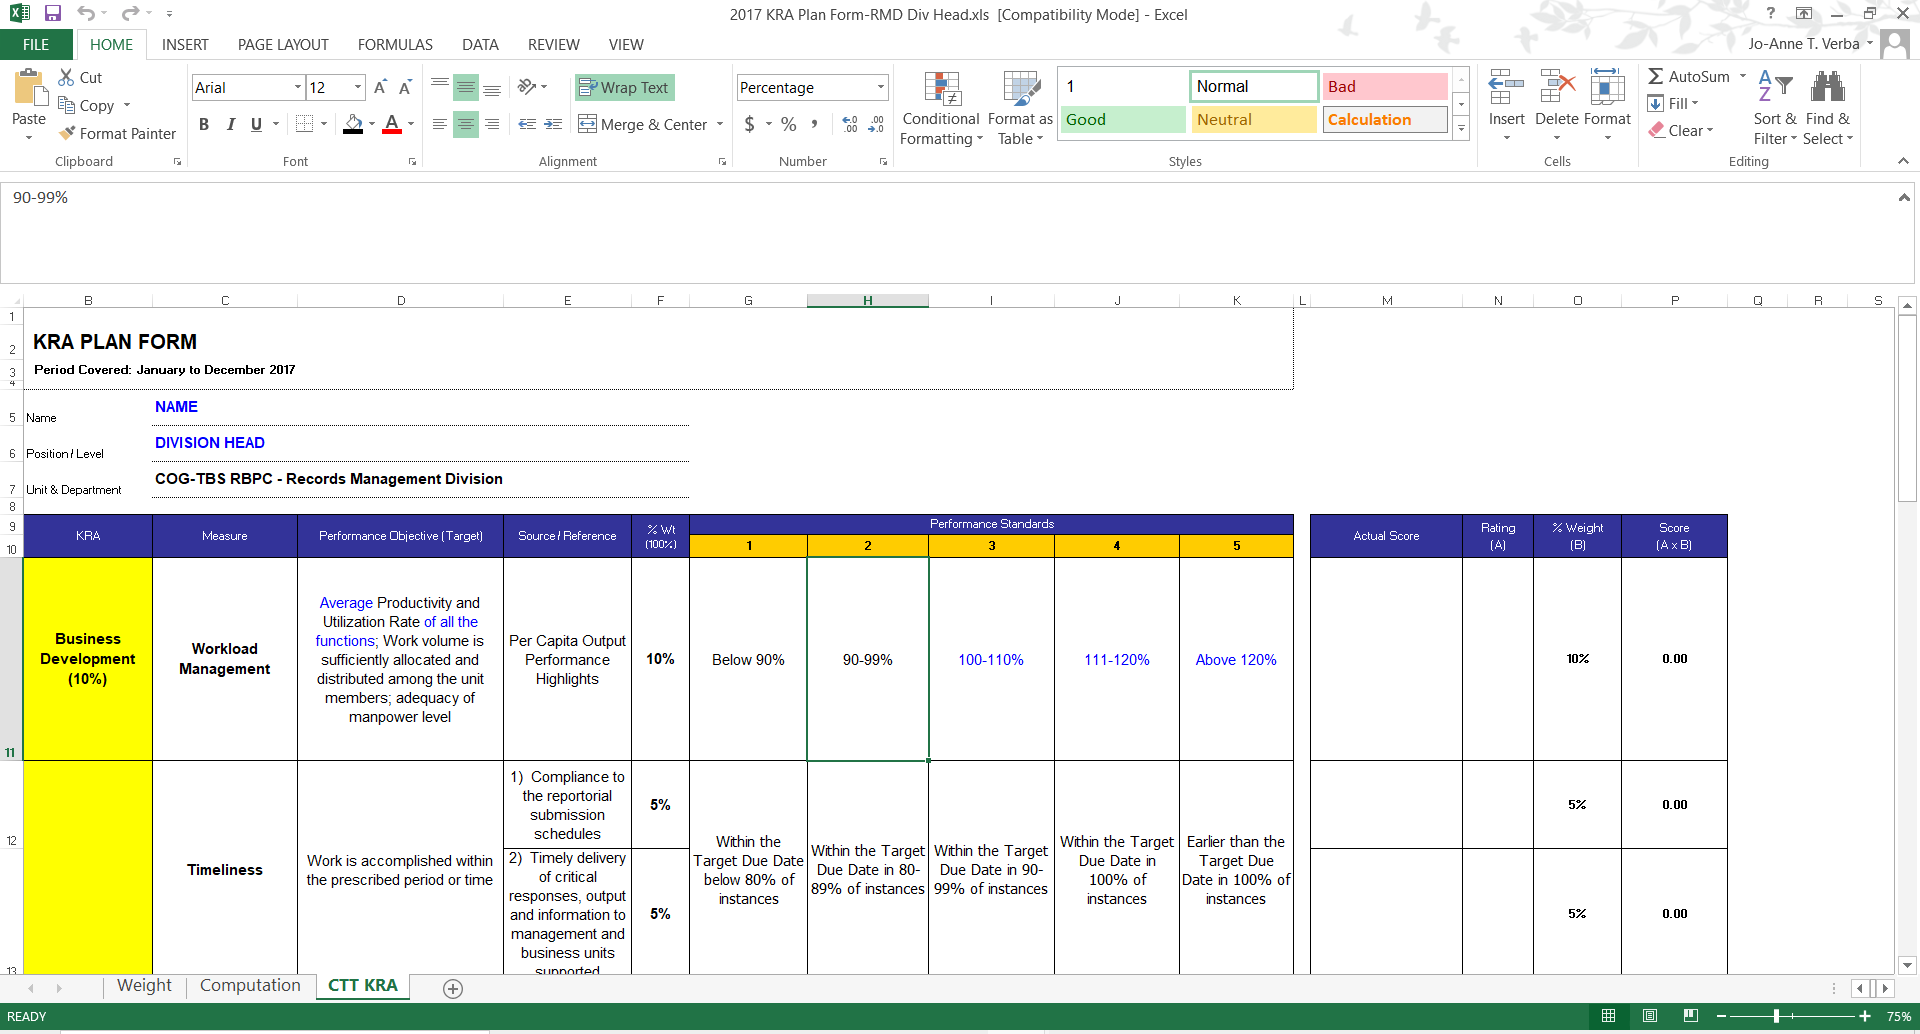Collapse the ribbon
The height and width of the screenshot is (1034, 1920).
click(1903, 161)
